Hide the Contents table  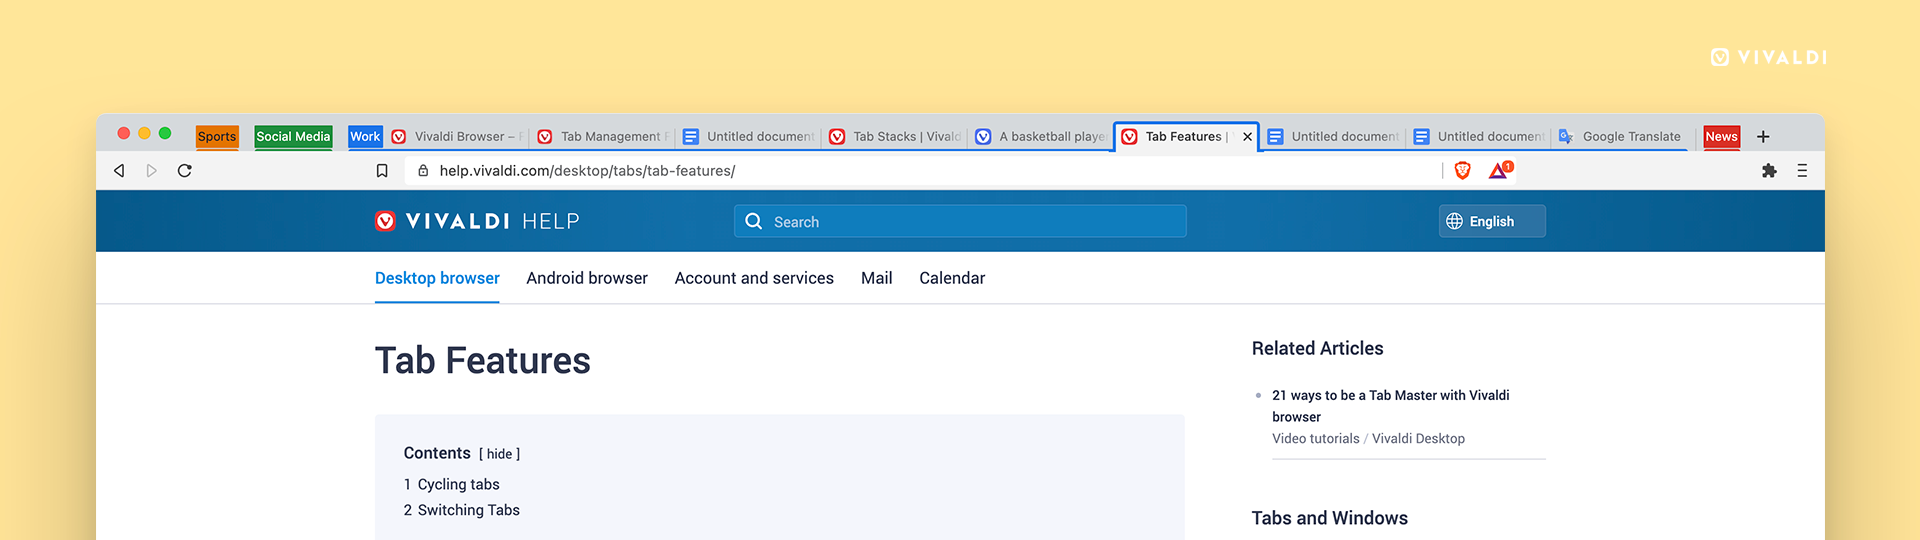[x=499, y=454]
